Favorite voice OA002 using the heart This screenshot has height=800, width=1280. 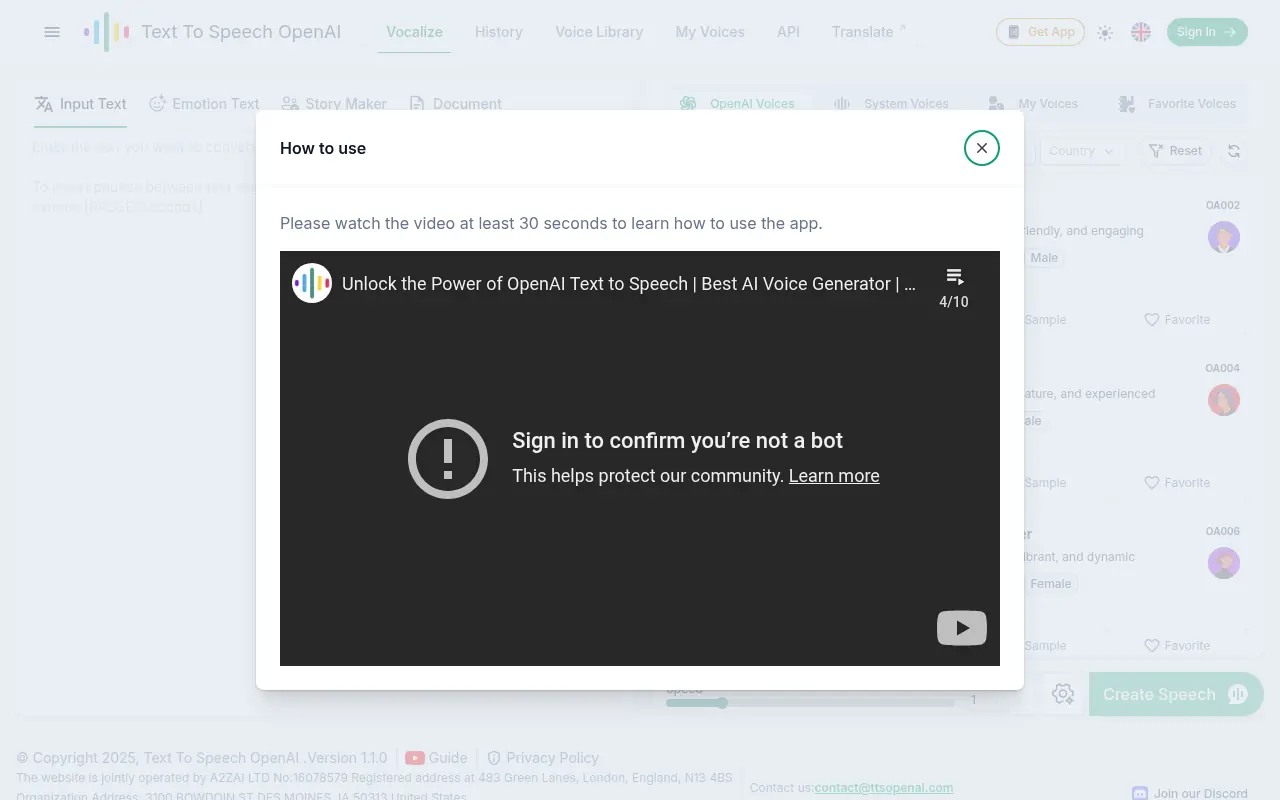tap(1152, 319)
